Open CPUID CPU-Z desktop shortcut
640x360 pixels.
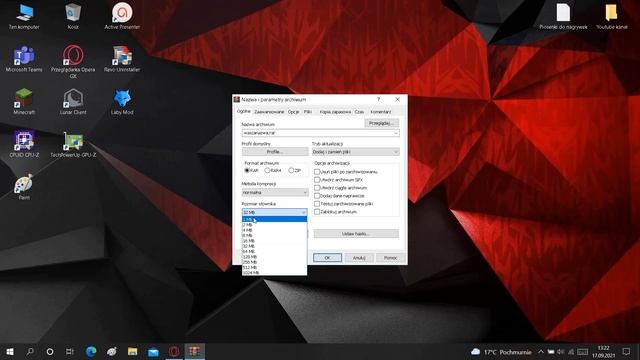[24, 144]
